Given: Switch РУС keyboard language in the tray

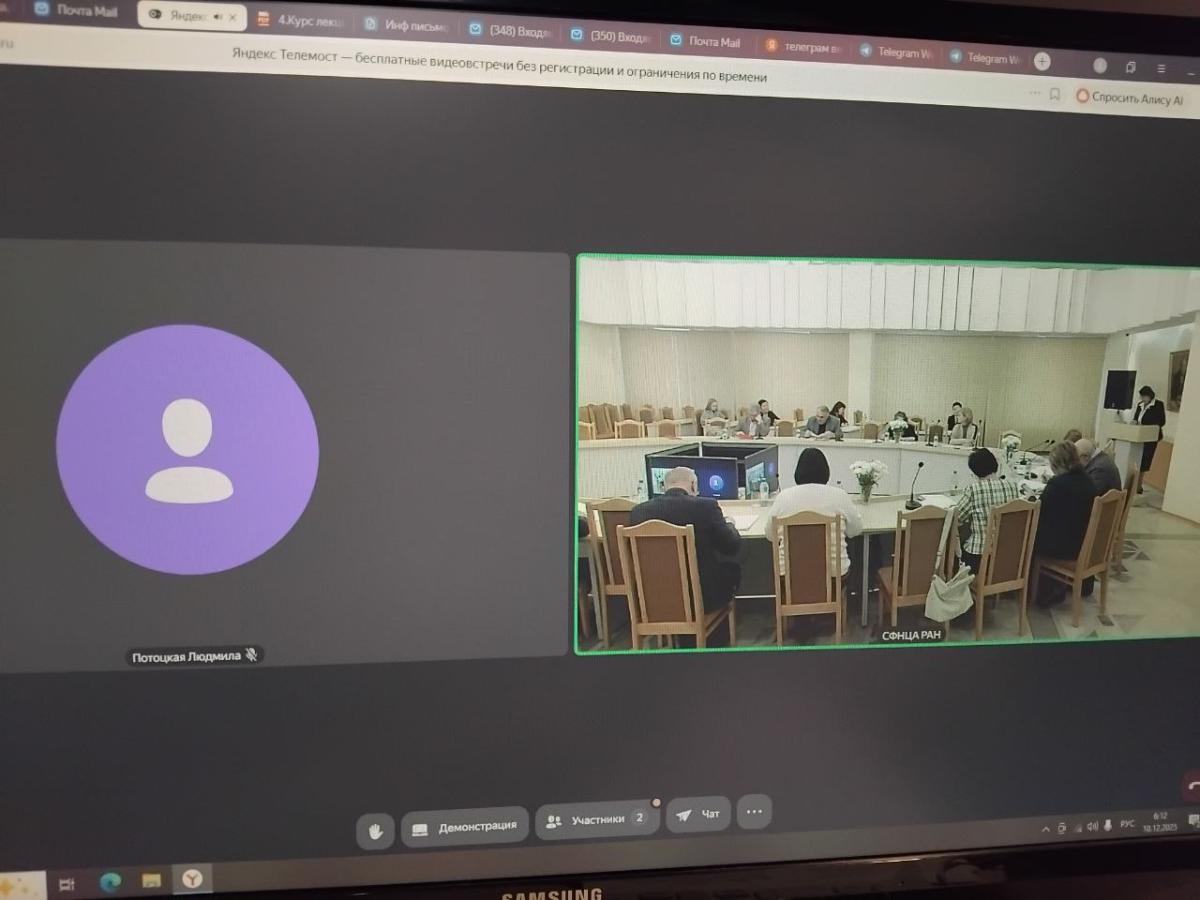Looking at the screenshot, I should click(x=1127, y=824).
